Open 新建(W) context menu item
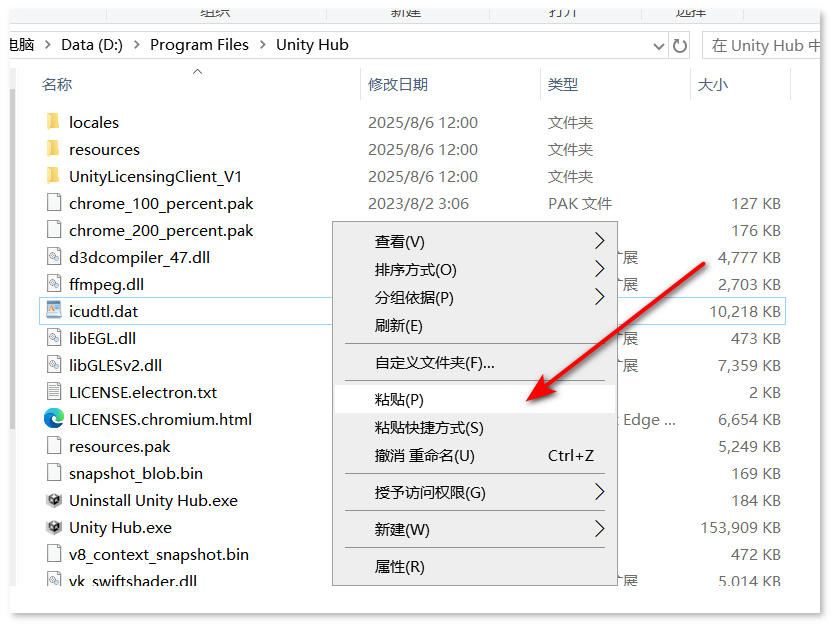Screen dimensions: 831x624 point(475,529)
